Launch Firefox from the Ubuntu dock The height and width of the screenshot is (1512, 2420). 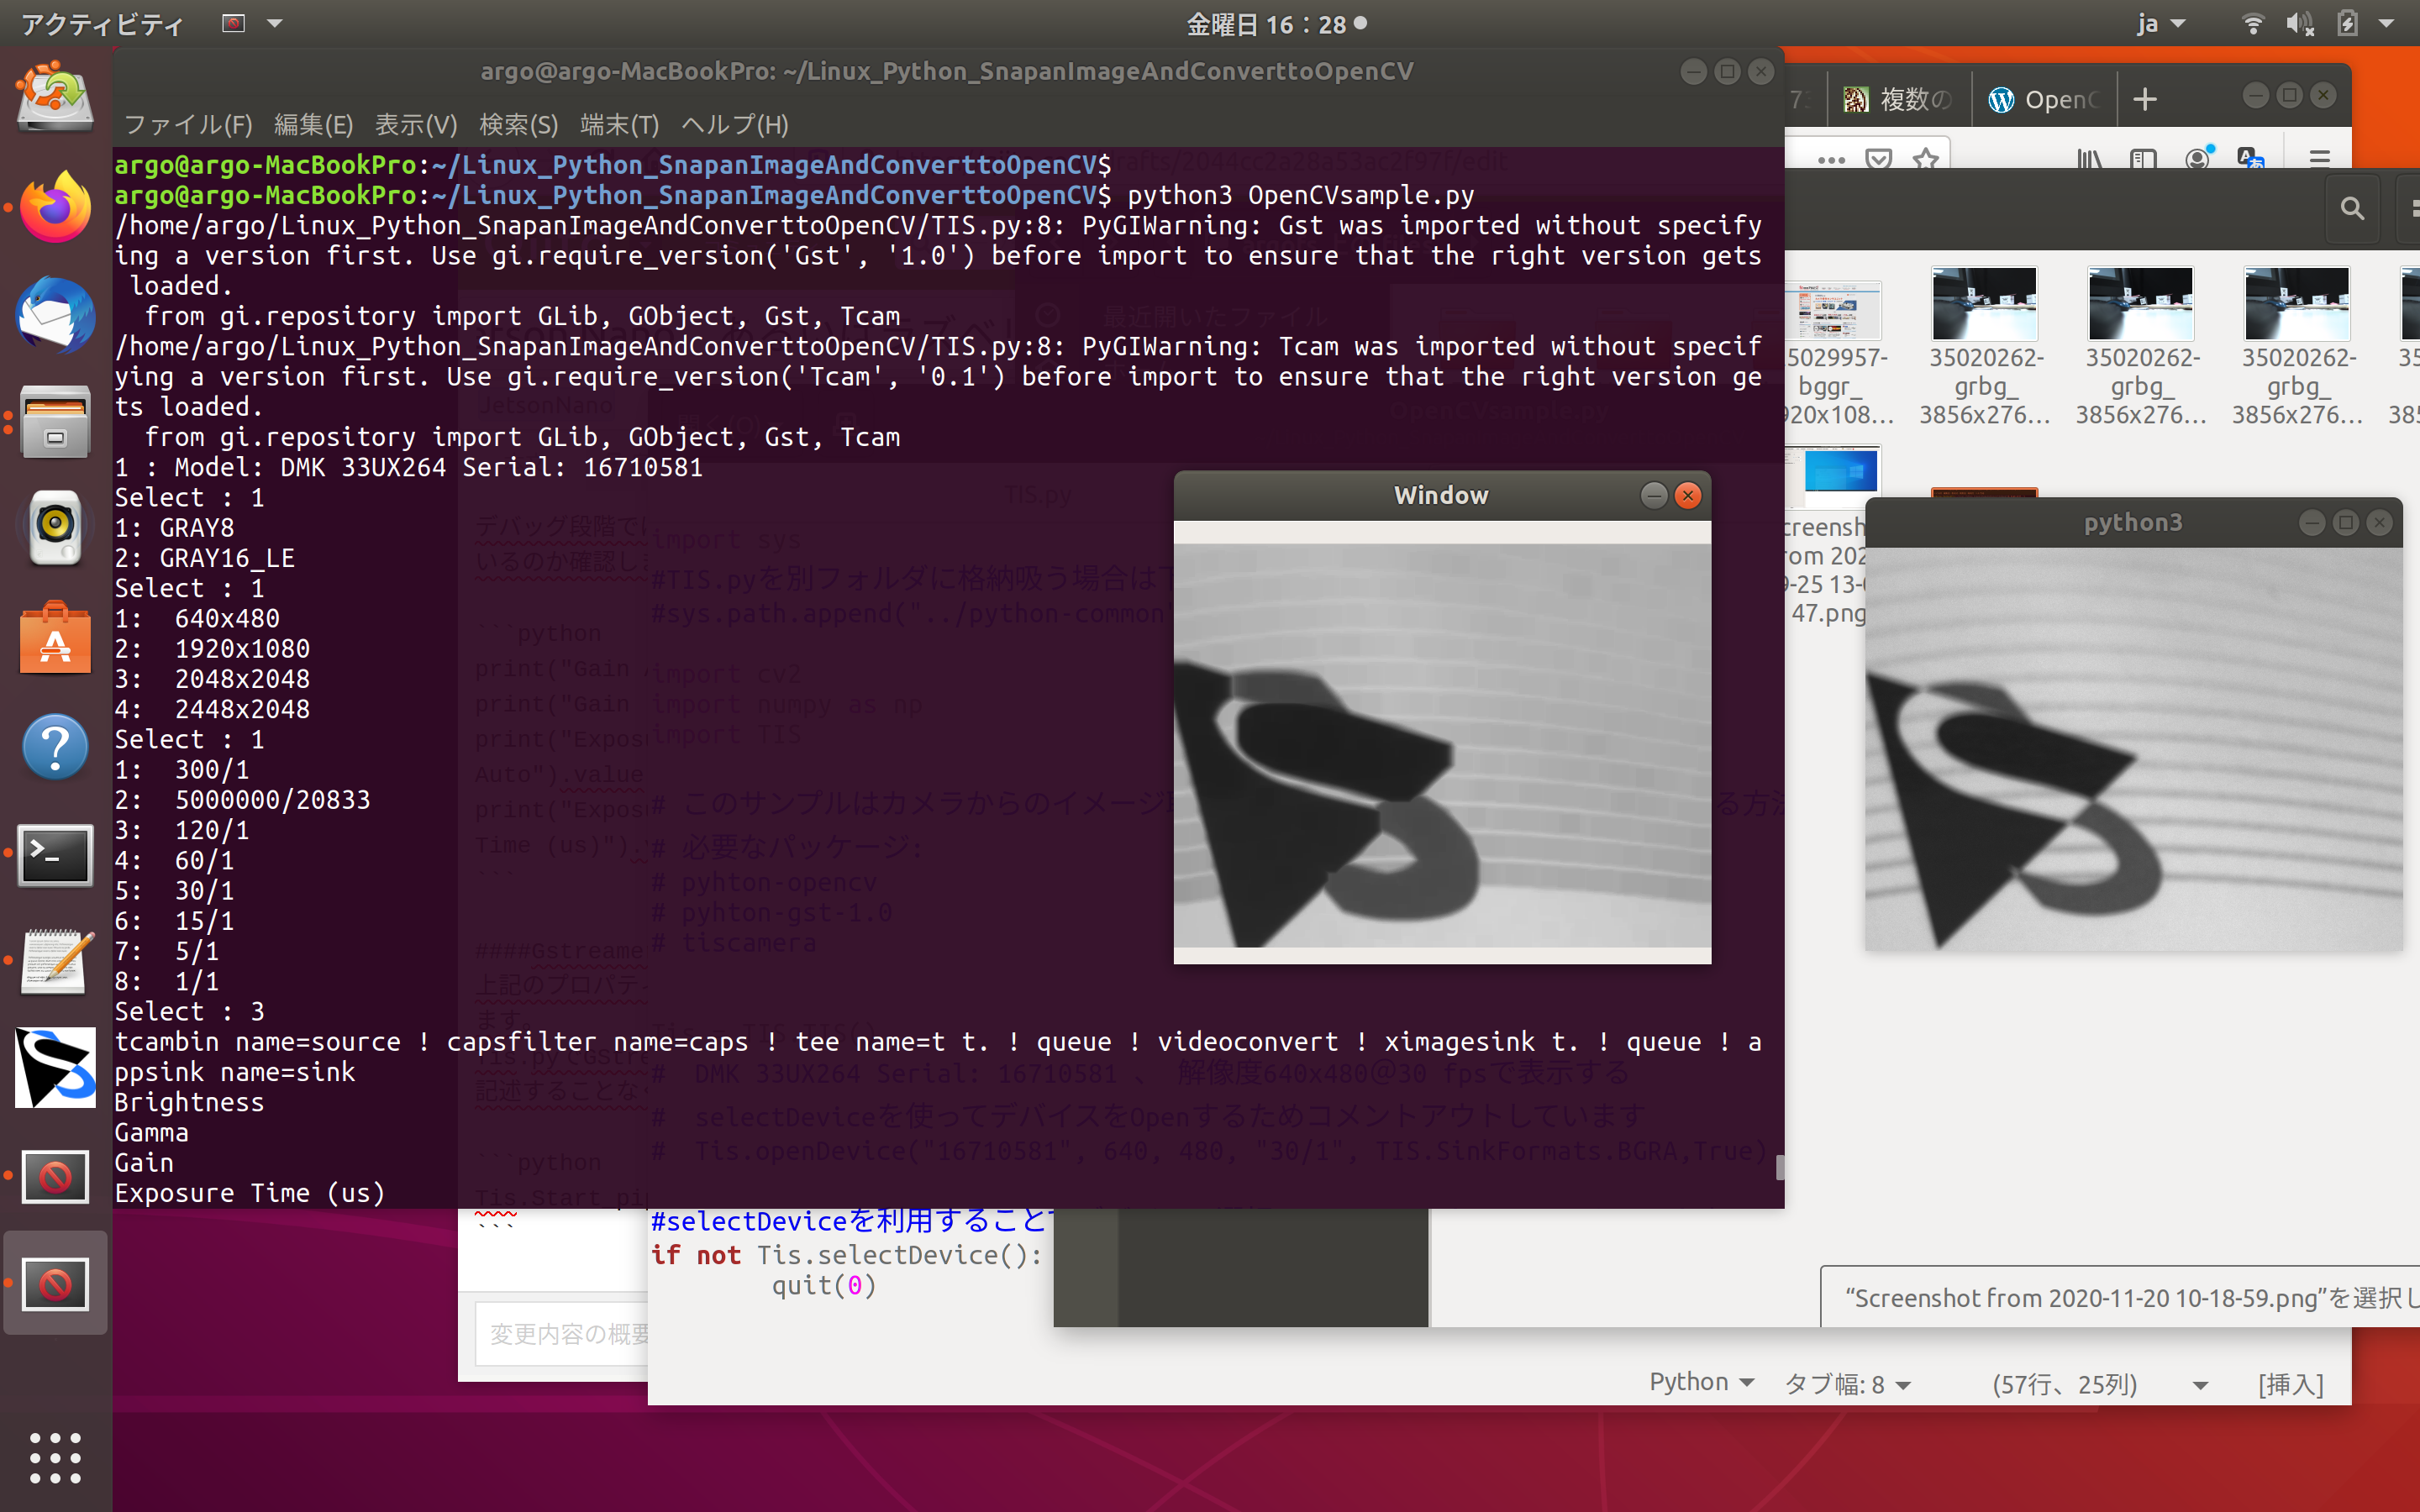tap(55, 207)
